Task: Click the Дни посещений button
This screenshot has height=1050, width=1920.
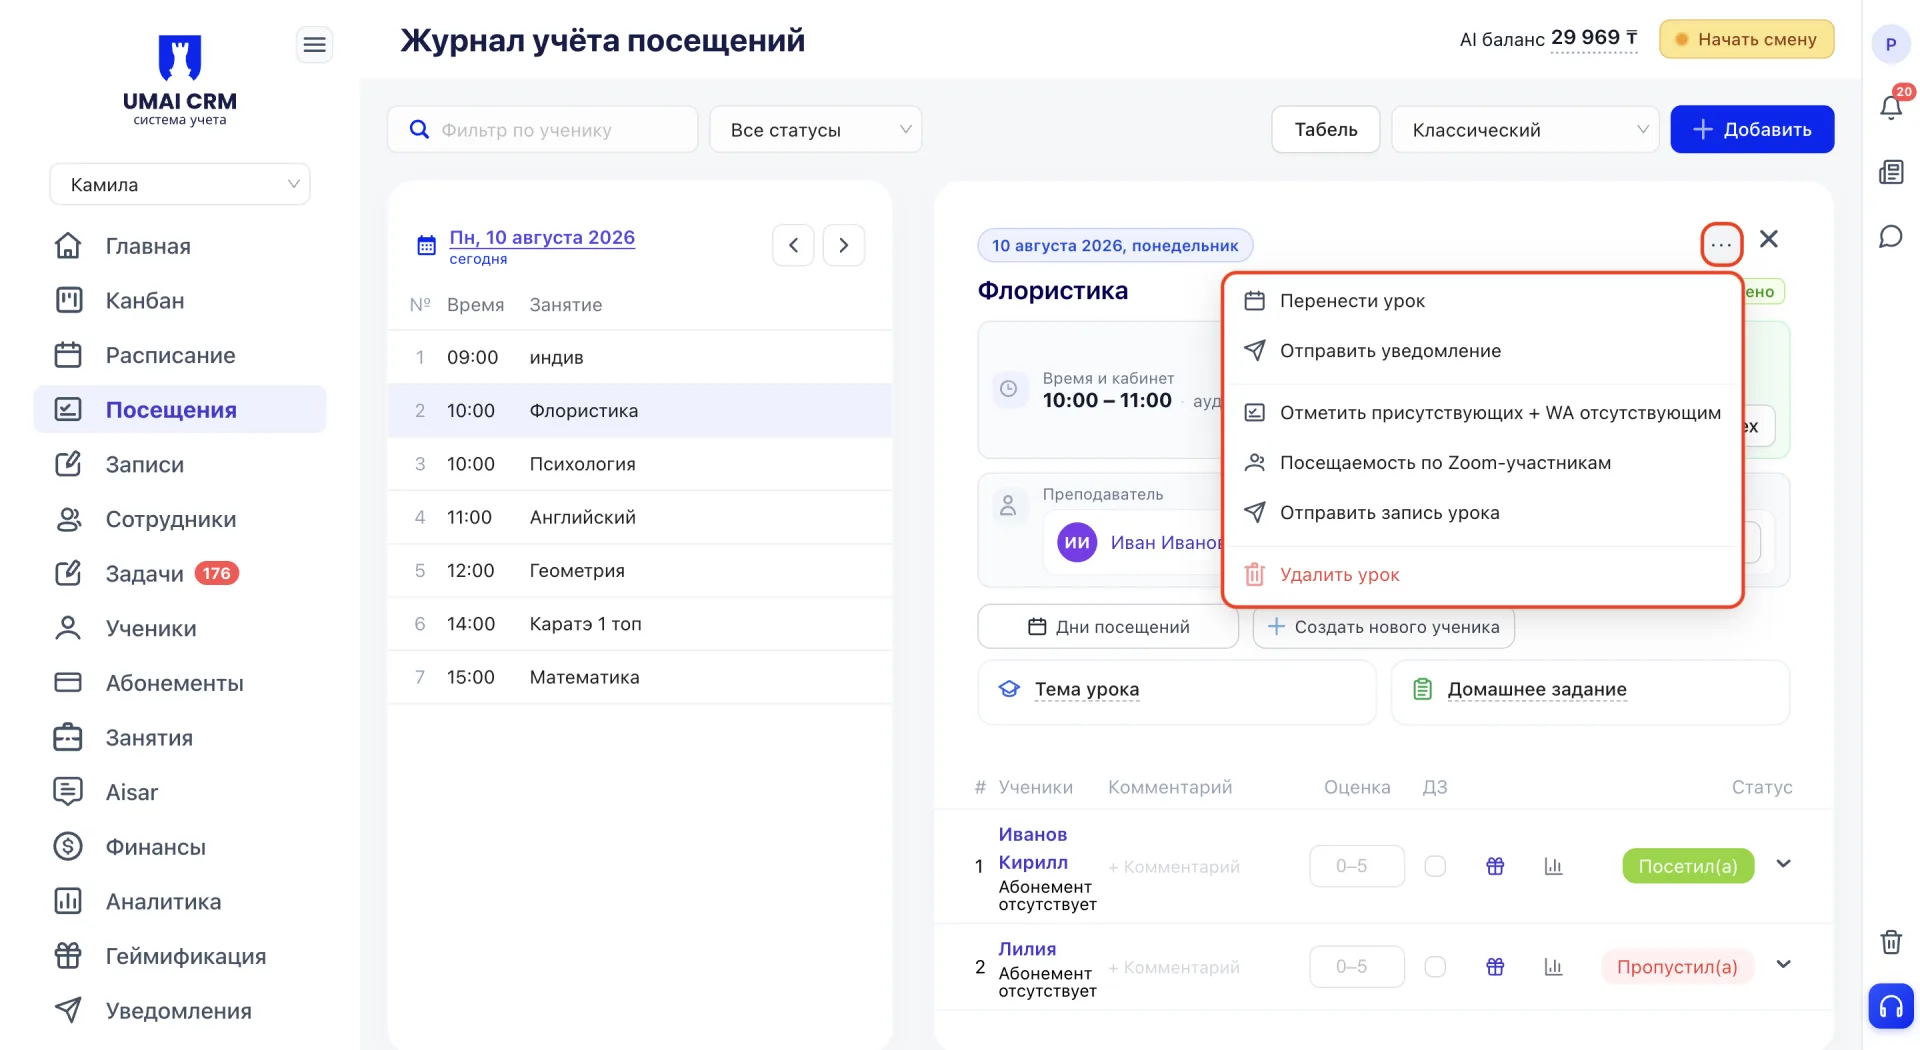Action: tap(1108, 627)
